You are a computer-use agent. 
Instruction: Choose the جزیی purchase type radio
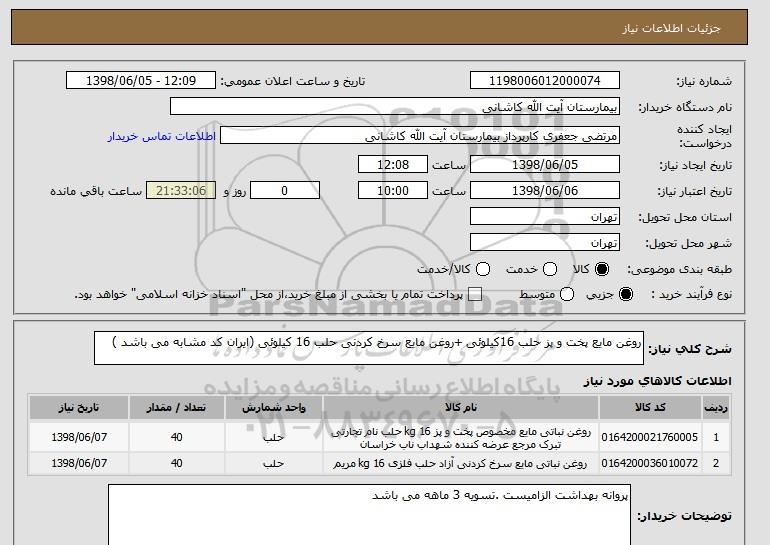click(x=626, y=294)
